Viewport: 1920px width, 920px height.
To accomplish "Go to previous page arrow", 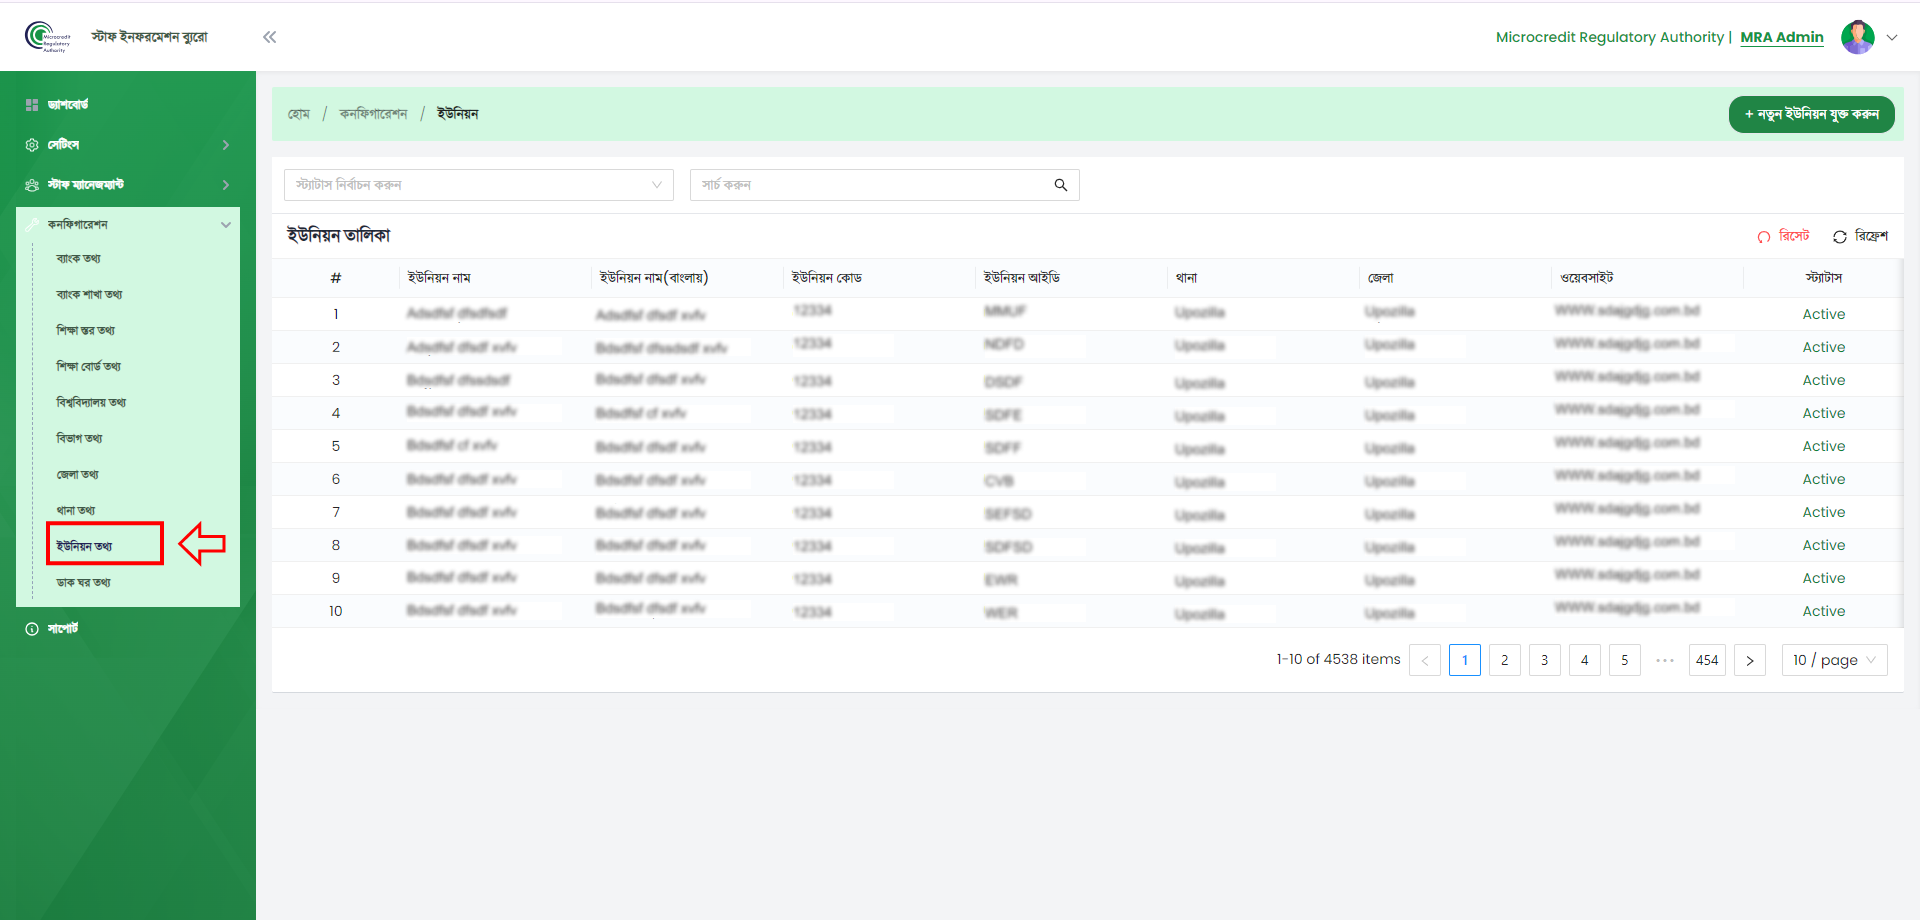I will tap(1425, 660).
